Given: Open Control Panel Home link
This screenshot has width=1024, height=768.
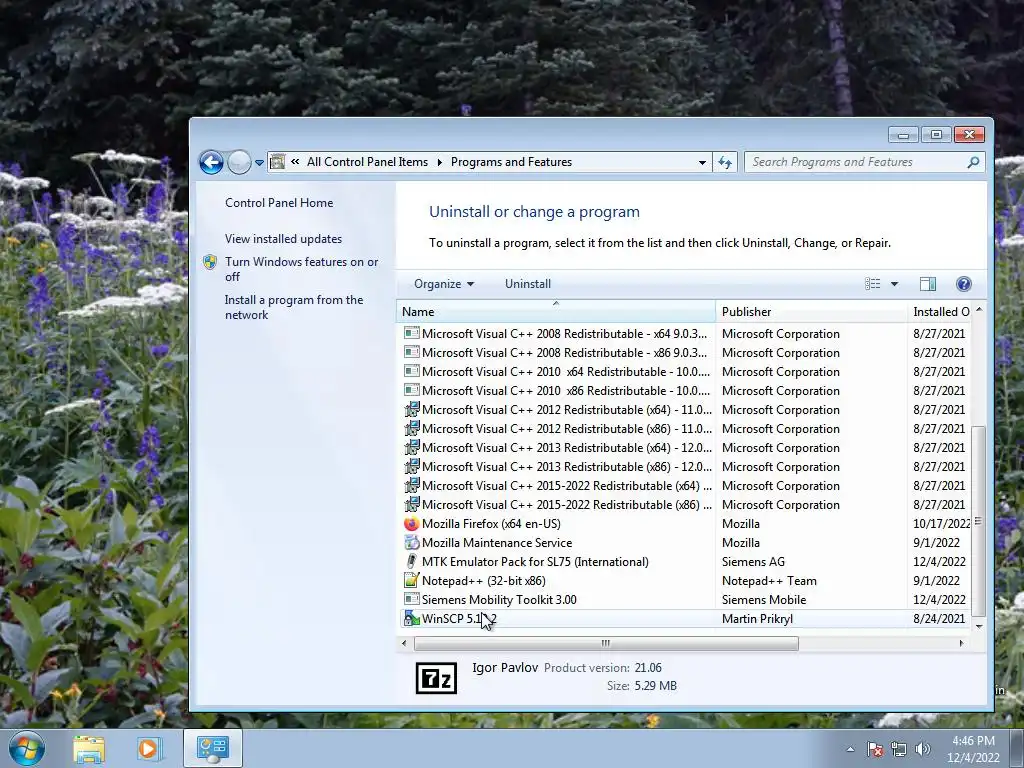Looking at the screenshot, I should click(x=279, y=202).
